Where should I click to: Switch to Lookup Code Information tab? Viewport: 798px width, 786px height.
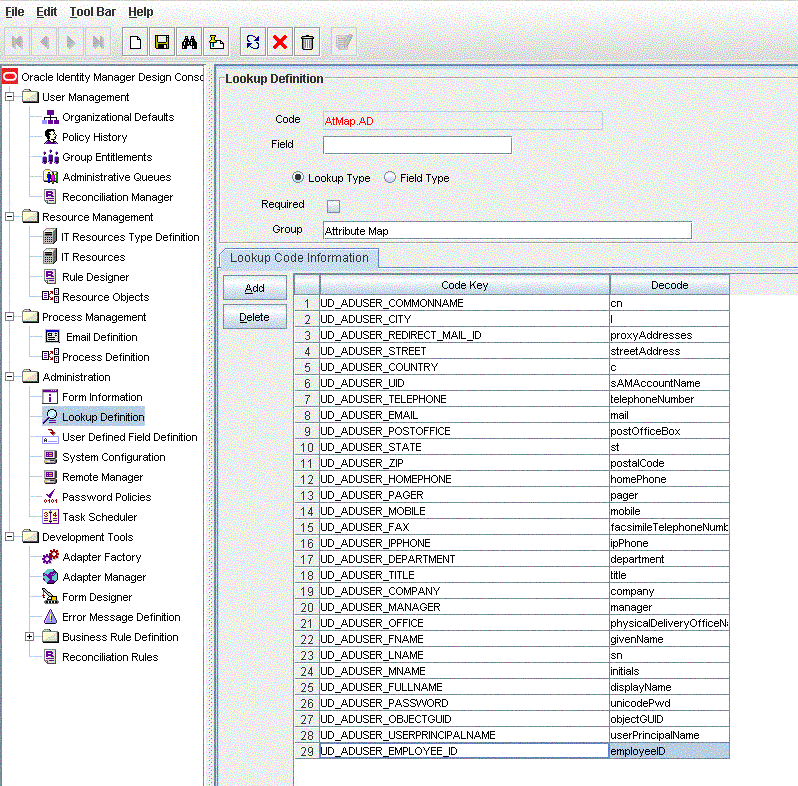(299, 258)
